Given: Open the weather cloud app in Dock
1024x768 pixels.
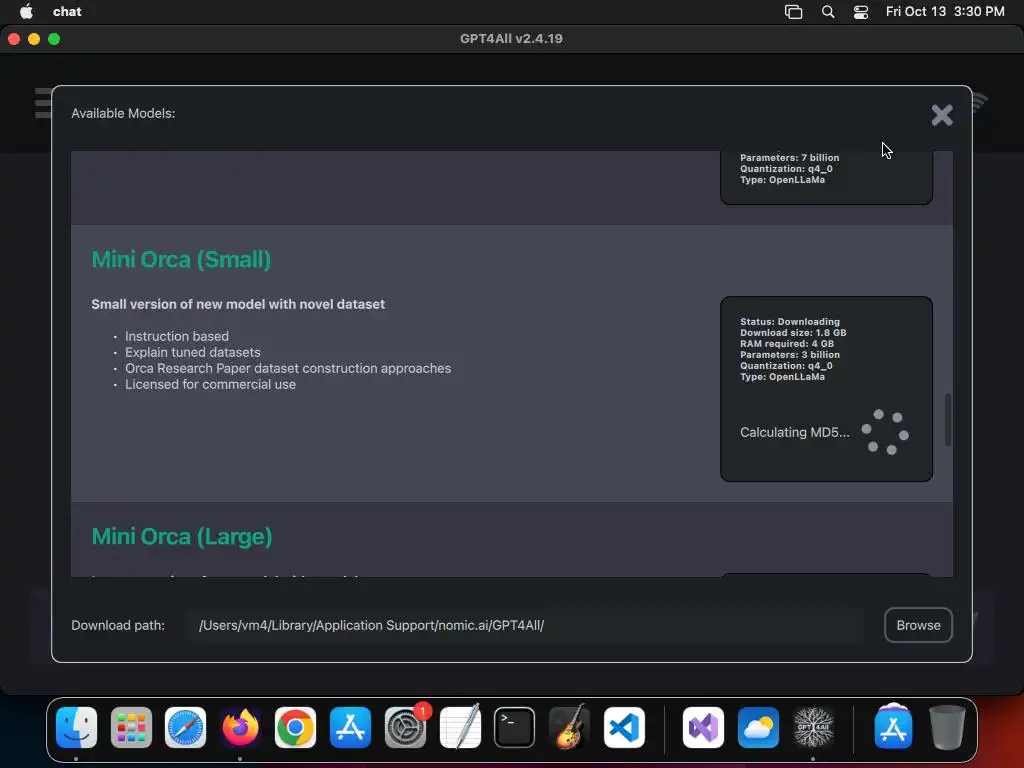Looking at the screenshot, I should pyautogui.click(x=758, y=727).
